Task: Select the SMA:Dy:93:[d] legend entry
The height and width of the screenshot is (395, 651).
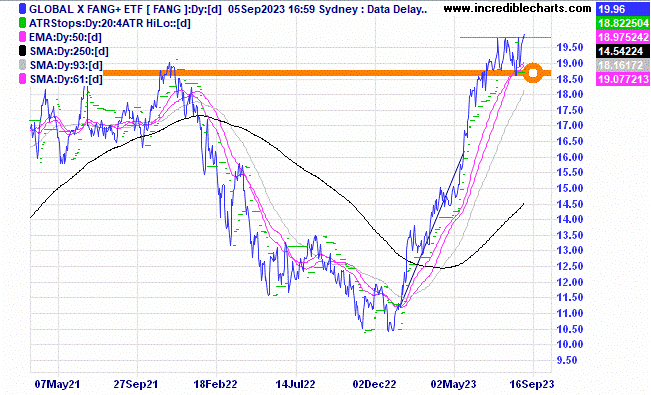Action: [x=66, y=65]
